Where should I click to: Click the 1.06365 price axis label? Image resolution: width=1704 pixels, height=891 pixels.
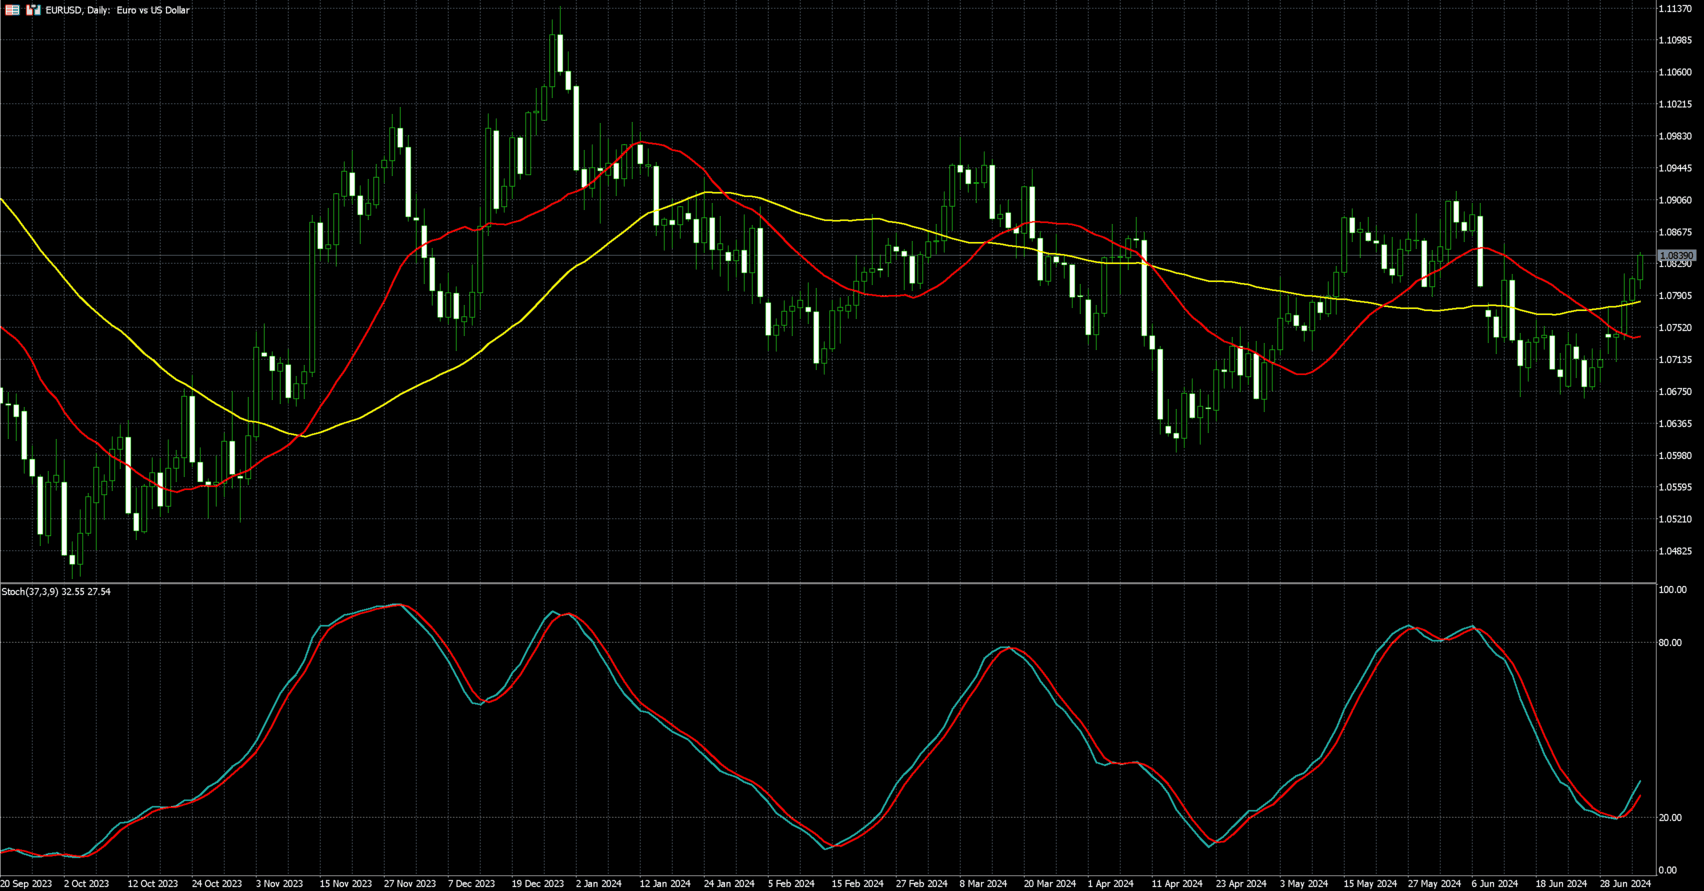coord(1675,424)
